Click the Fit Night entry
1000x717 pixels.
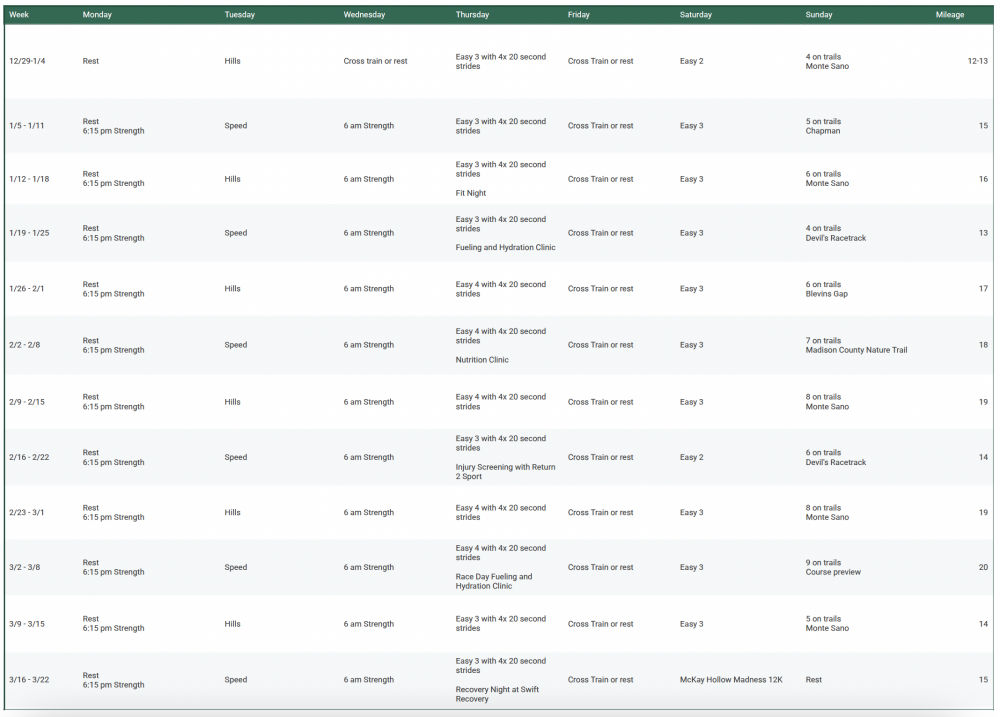coord(470,193)
